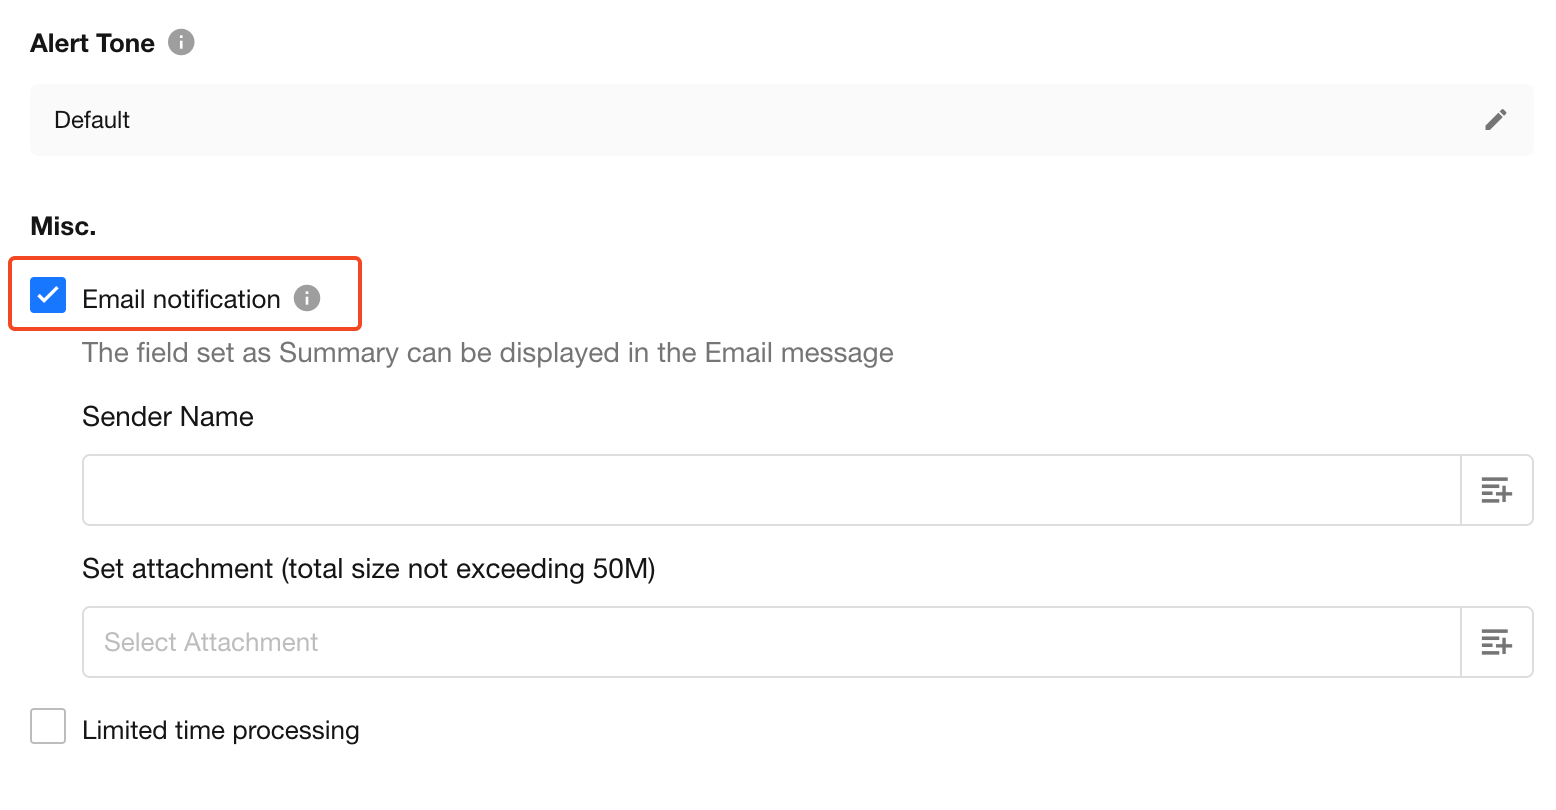Click the "Select Attachment" placeholder text

tap(211, 642)
